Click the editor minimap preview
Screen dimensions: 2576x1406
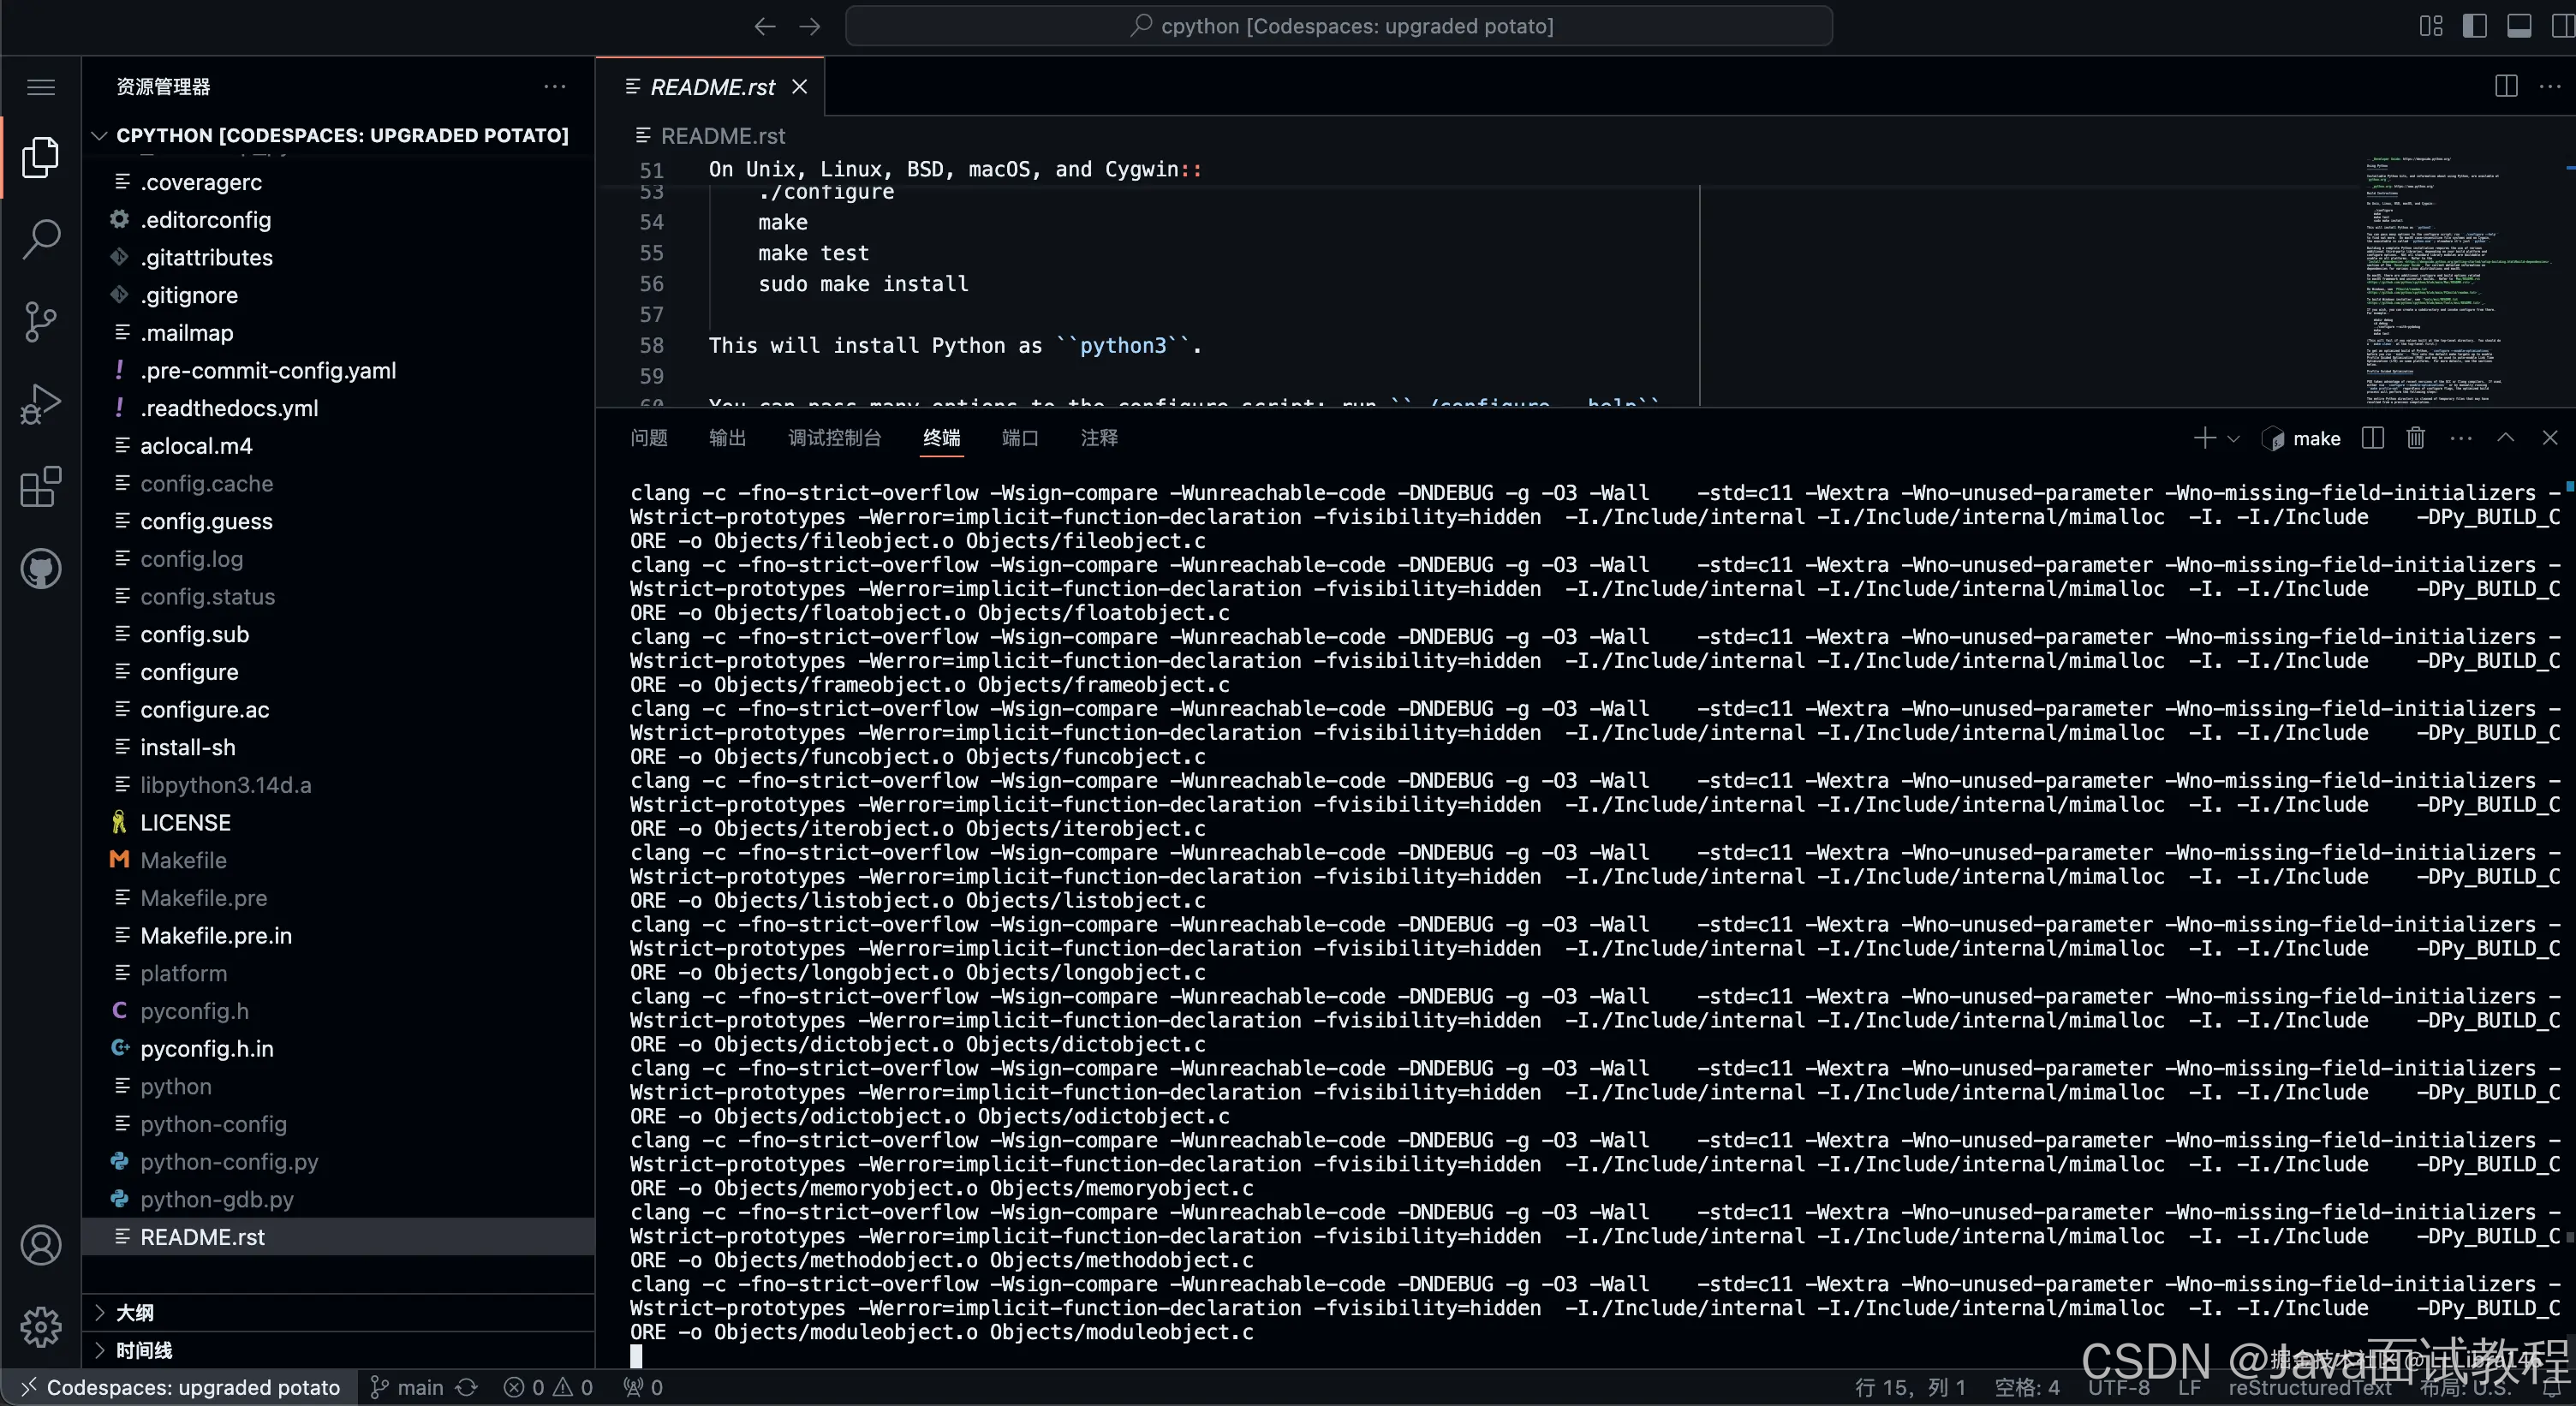coord(2460,280)
